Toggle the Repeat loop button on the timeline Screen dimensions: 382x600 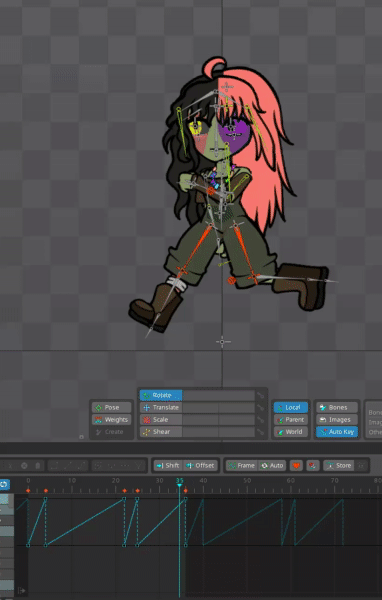4,484
